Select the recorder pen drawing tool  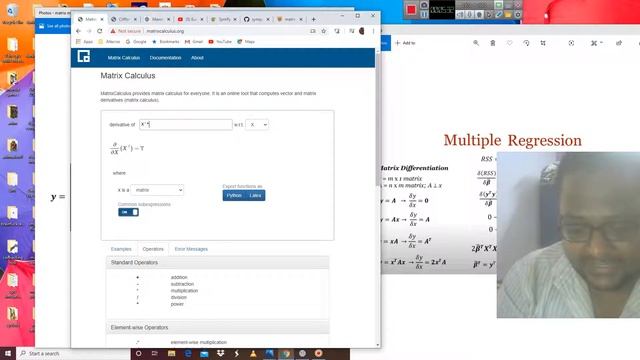pyautogui.click(x=498, y=14)
